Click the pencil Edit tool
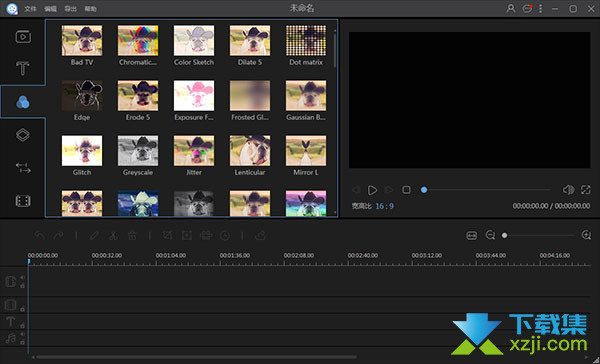The image size is (600, 364). pyautogui.click(x=94, y=235)
